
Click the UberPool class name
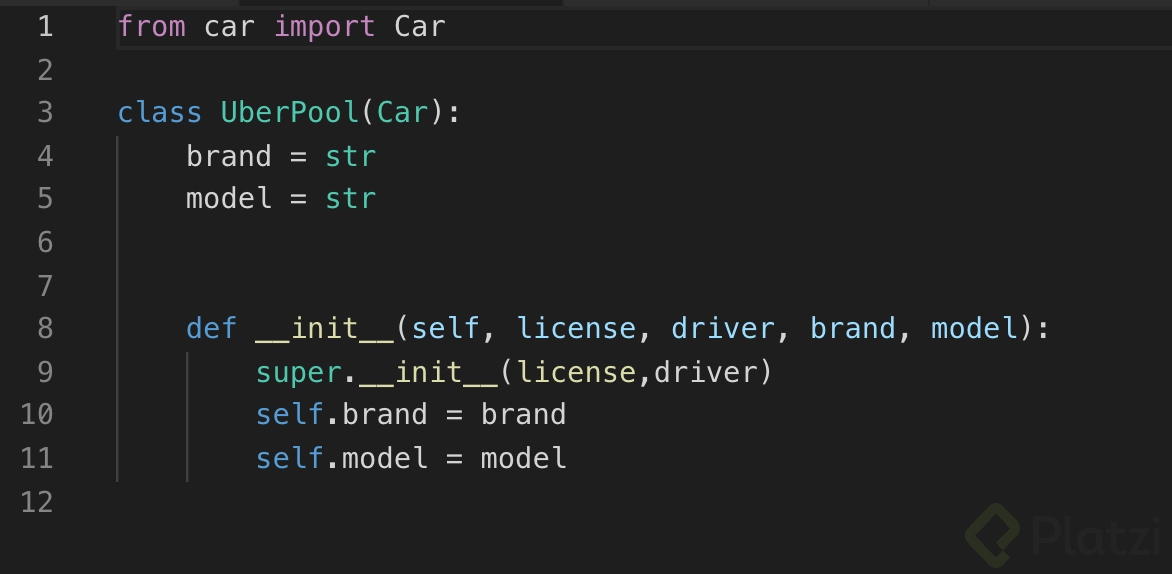point(290,113)
